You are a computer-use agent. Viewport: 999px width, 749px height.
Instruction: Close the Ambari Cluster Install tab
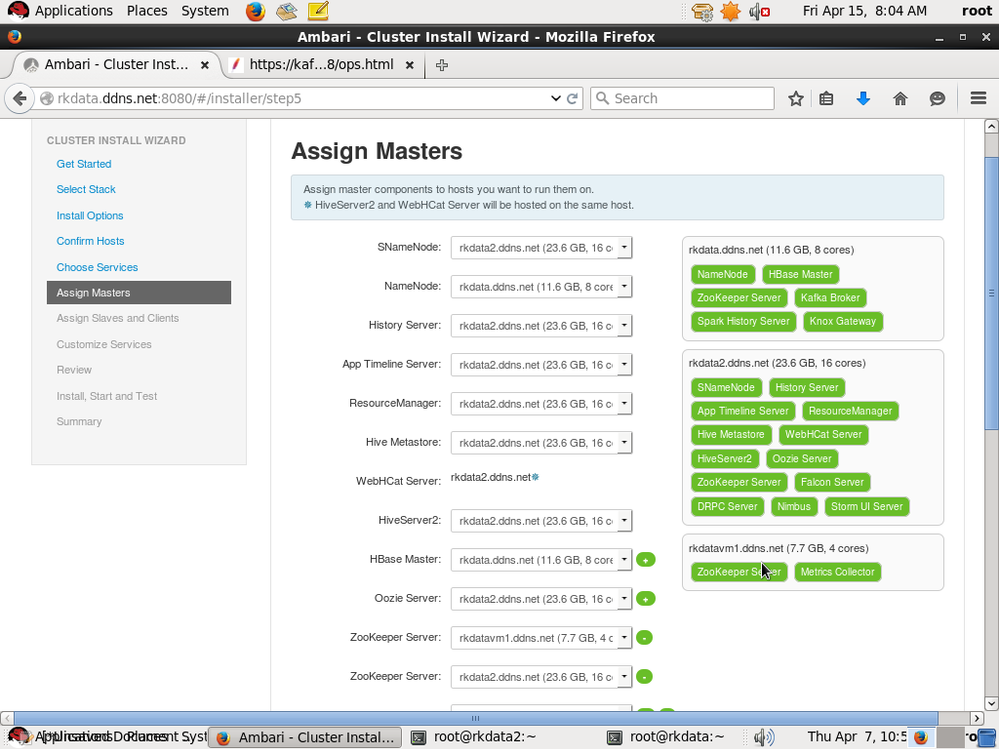[x=205, y=65]
